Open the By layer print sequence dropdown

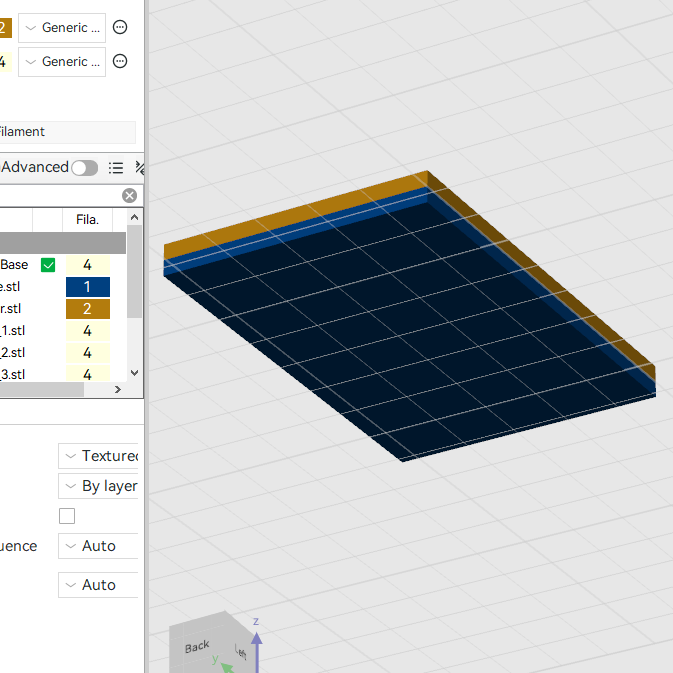point(98,486)
